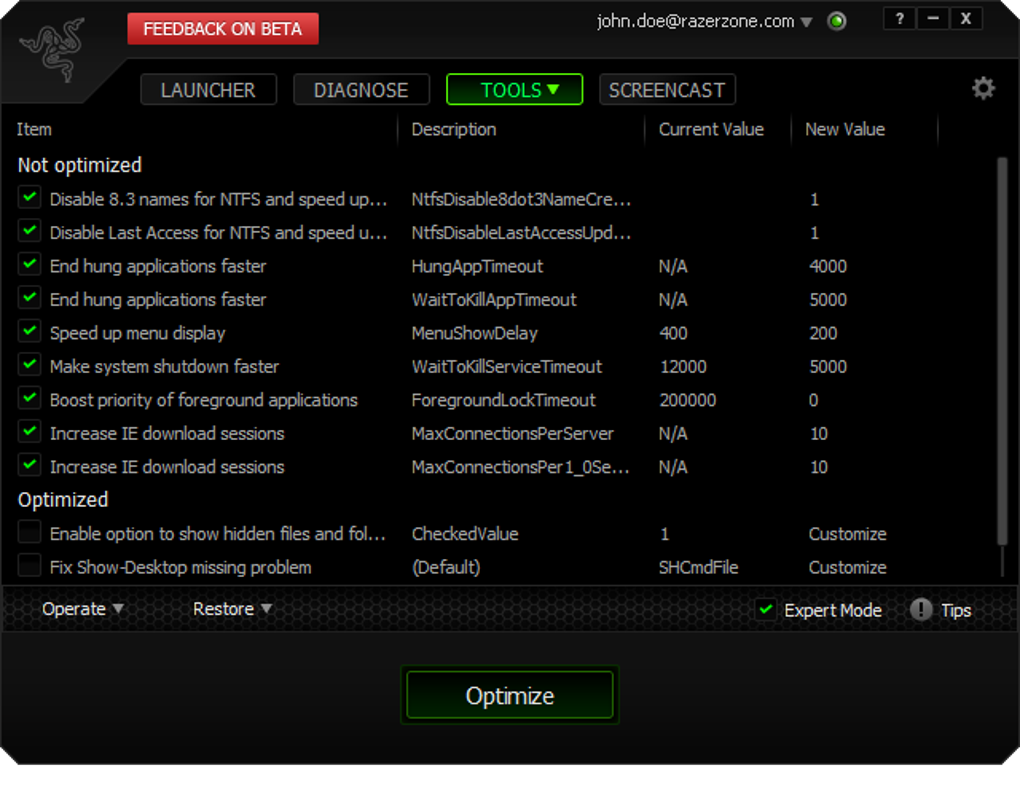This screenshot has width=1020, height=811.
Task: Click the vertical scrollbar of the list
Action: 1002,351
